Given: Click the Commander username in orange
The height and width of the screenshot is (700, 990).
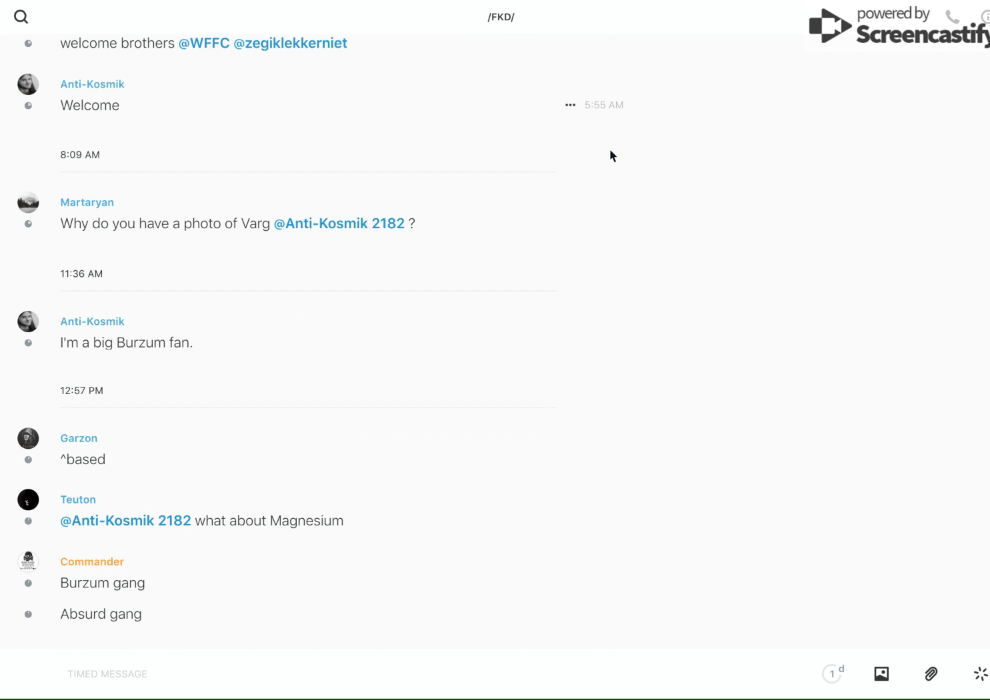Looking at the screenshot, I should click(x=92, y=562).
